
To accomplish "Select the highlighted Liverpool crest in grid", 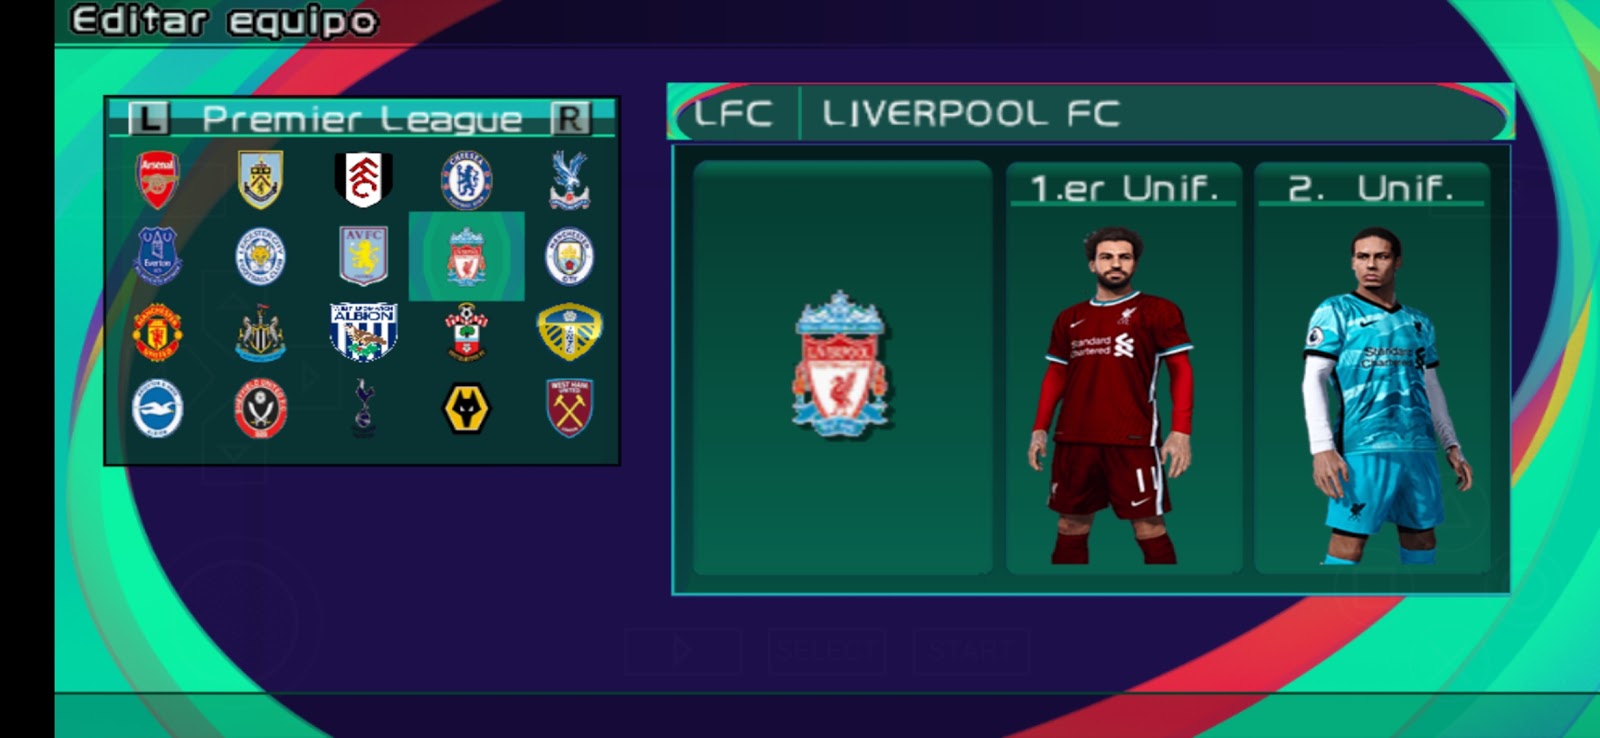I will 467,257.
